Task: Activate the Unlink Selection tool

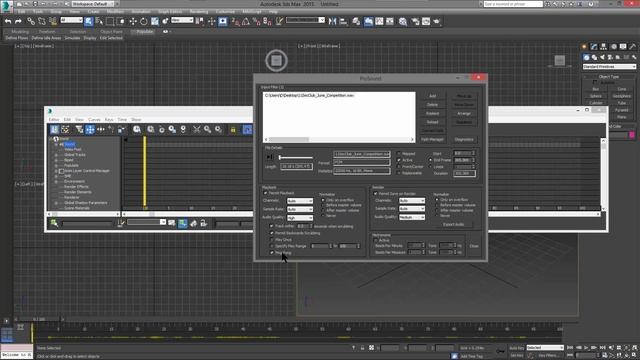Action: pos(42,21)
